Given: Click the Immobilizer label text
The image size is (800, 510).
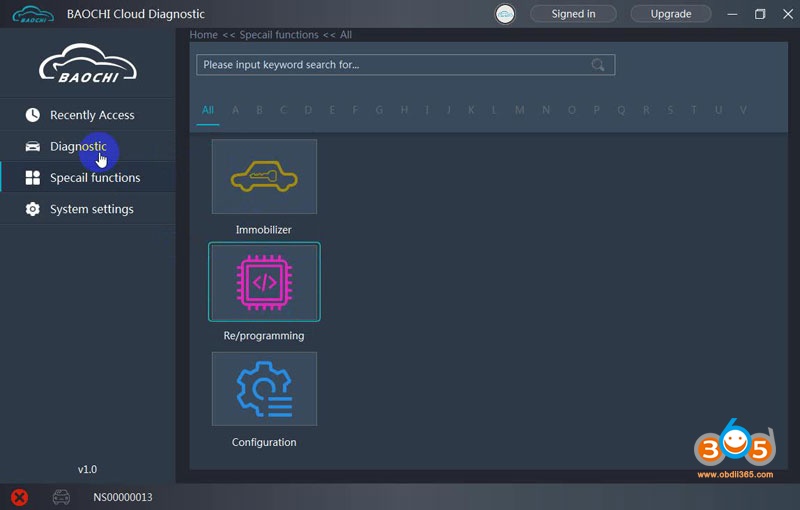Looking at the screenshot, I should 264,230.
